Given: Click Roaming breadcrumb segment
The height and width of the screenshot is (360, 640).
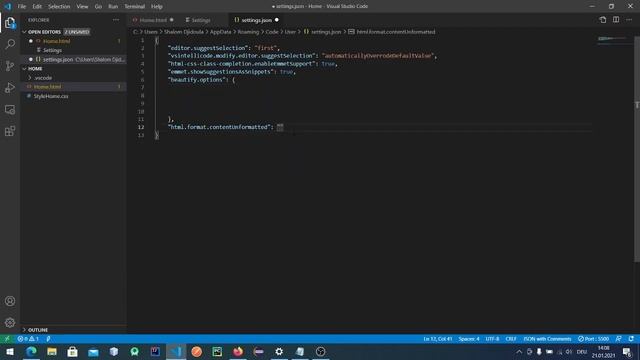Looking at the screenshot, I should pos(248,32).
